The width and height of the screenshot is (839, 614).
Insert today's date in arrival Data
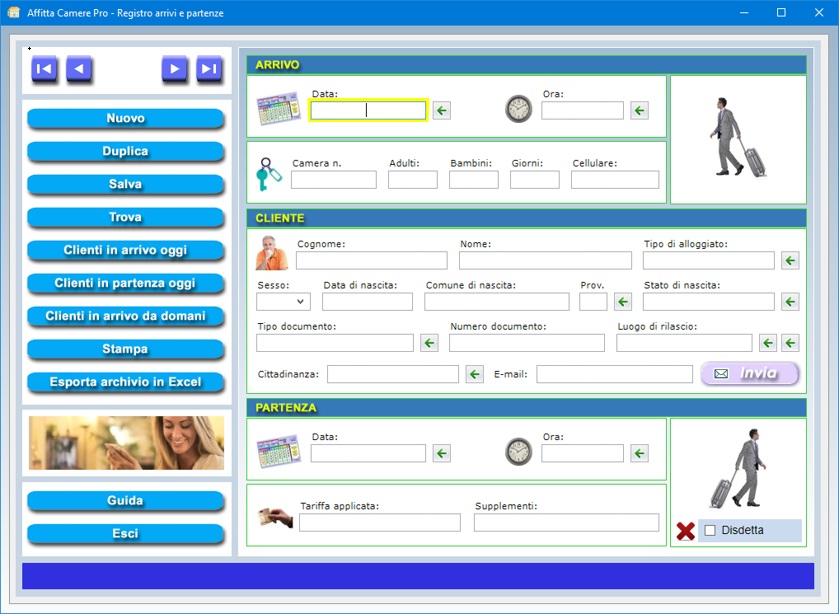click(x=441, y=111)
